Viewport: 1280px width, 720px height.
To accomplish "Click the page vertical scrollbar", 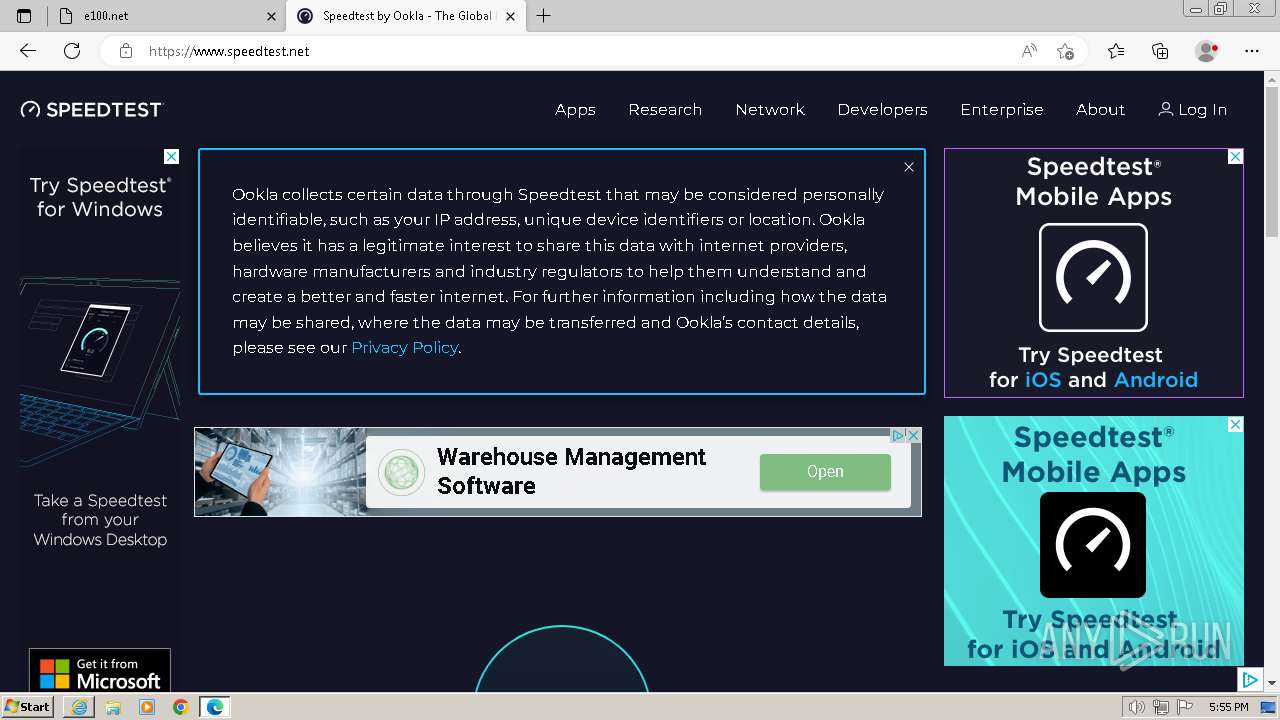I will [1272, 160].
